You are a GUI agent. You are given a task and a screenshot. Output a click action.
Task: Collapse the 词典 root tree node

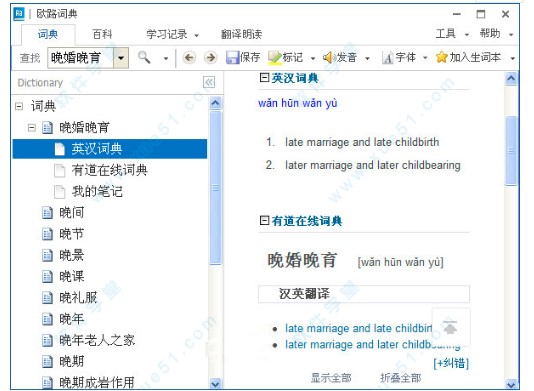19,107
